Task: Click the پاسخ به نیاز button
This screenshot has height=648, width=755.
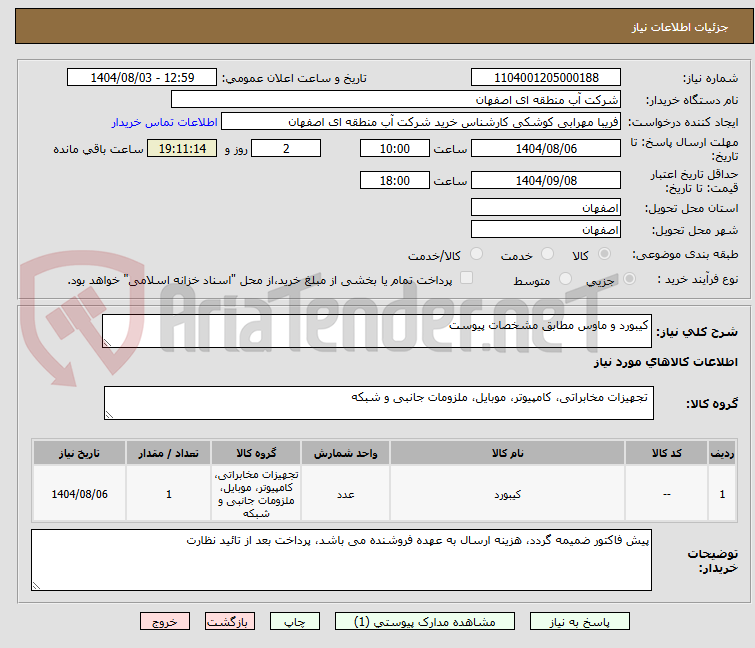Action: pyautogui.click(x=579, y=621)
